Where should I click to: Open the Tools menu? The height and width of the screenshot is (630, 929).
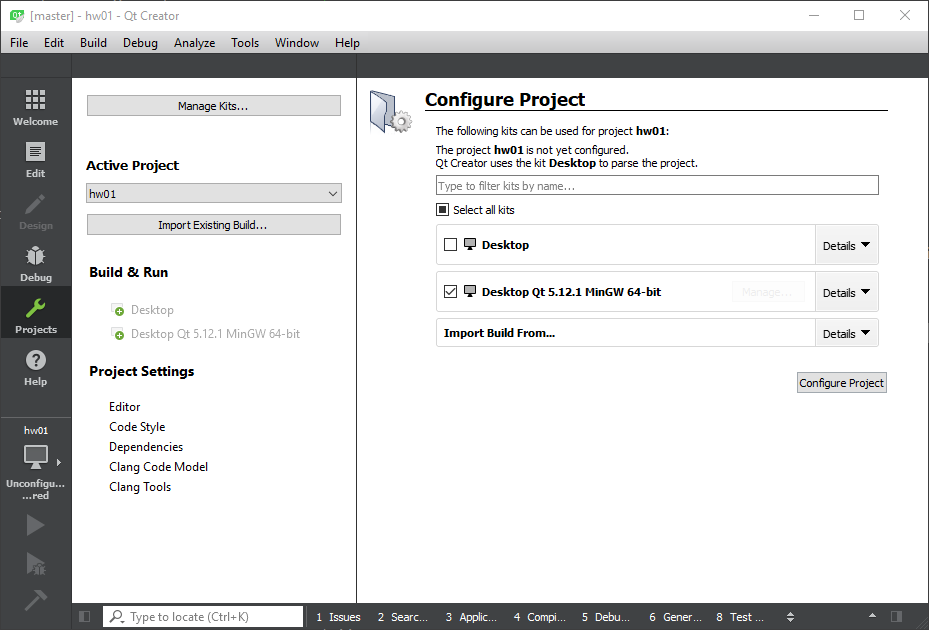[245, 43]
